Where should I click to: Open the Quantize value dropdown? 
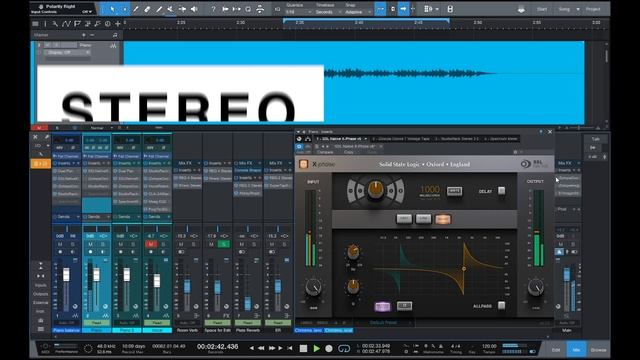click(x=299, y=12)
